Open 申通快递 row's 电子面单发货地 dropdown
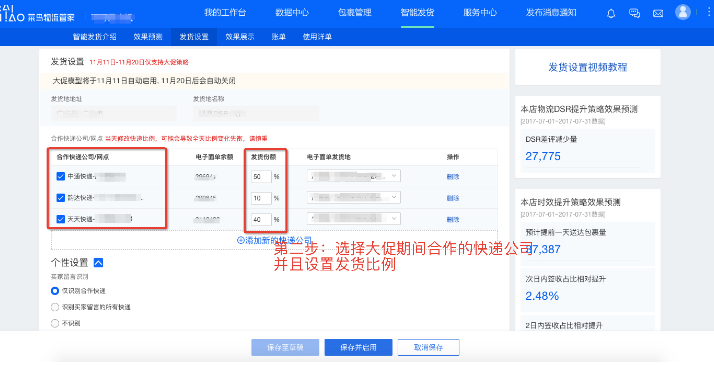714x365 pixels. tap(354, 176)
